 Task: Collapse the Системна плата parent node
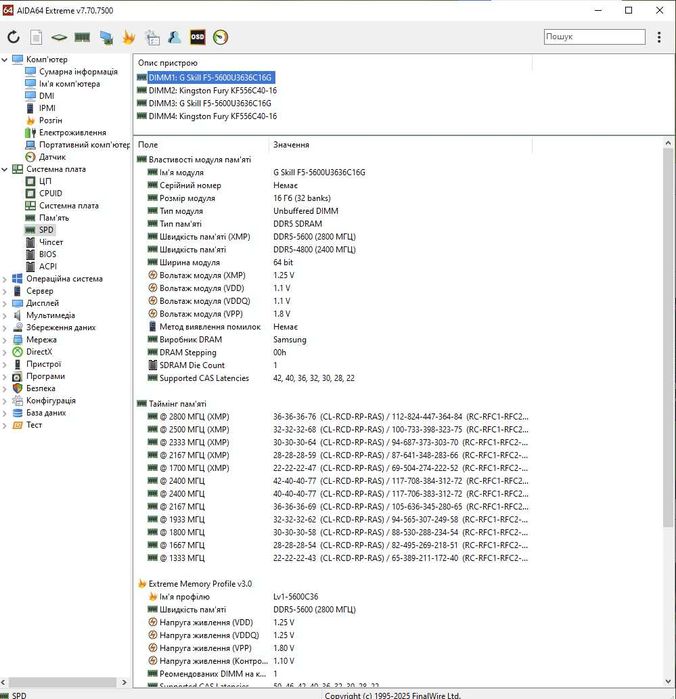4,169
